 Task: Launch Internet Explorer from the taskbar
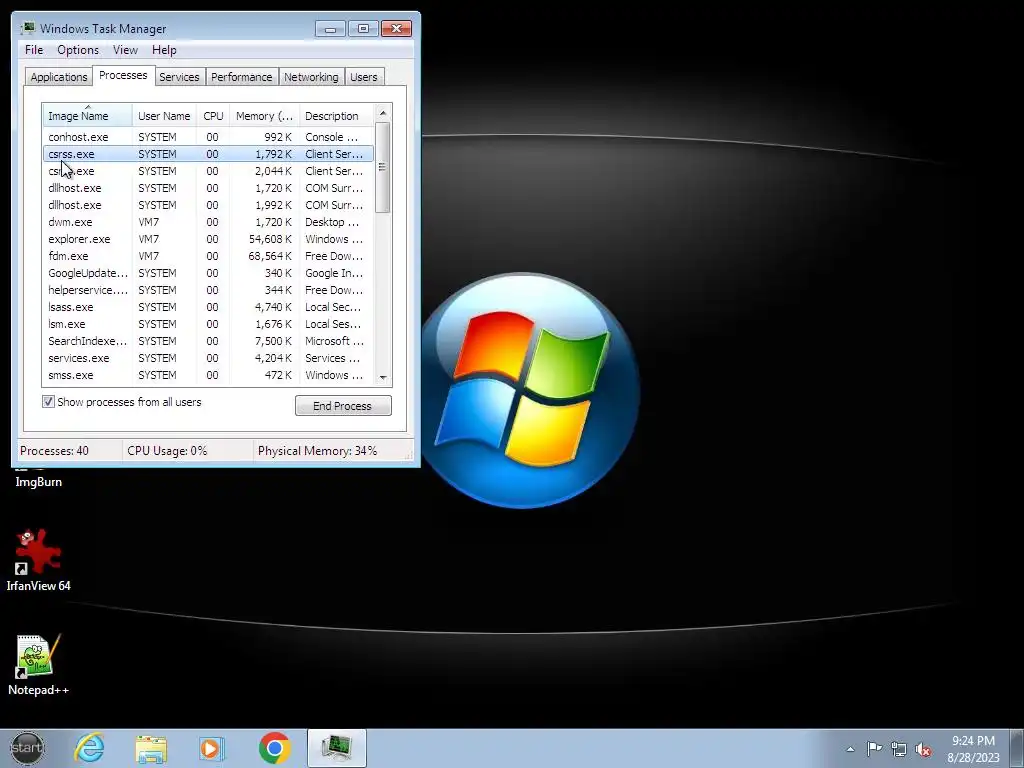click(x=89, y=748)
